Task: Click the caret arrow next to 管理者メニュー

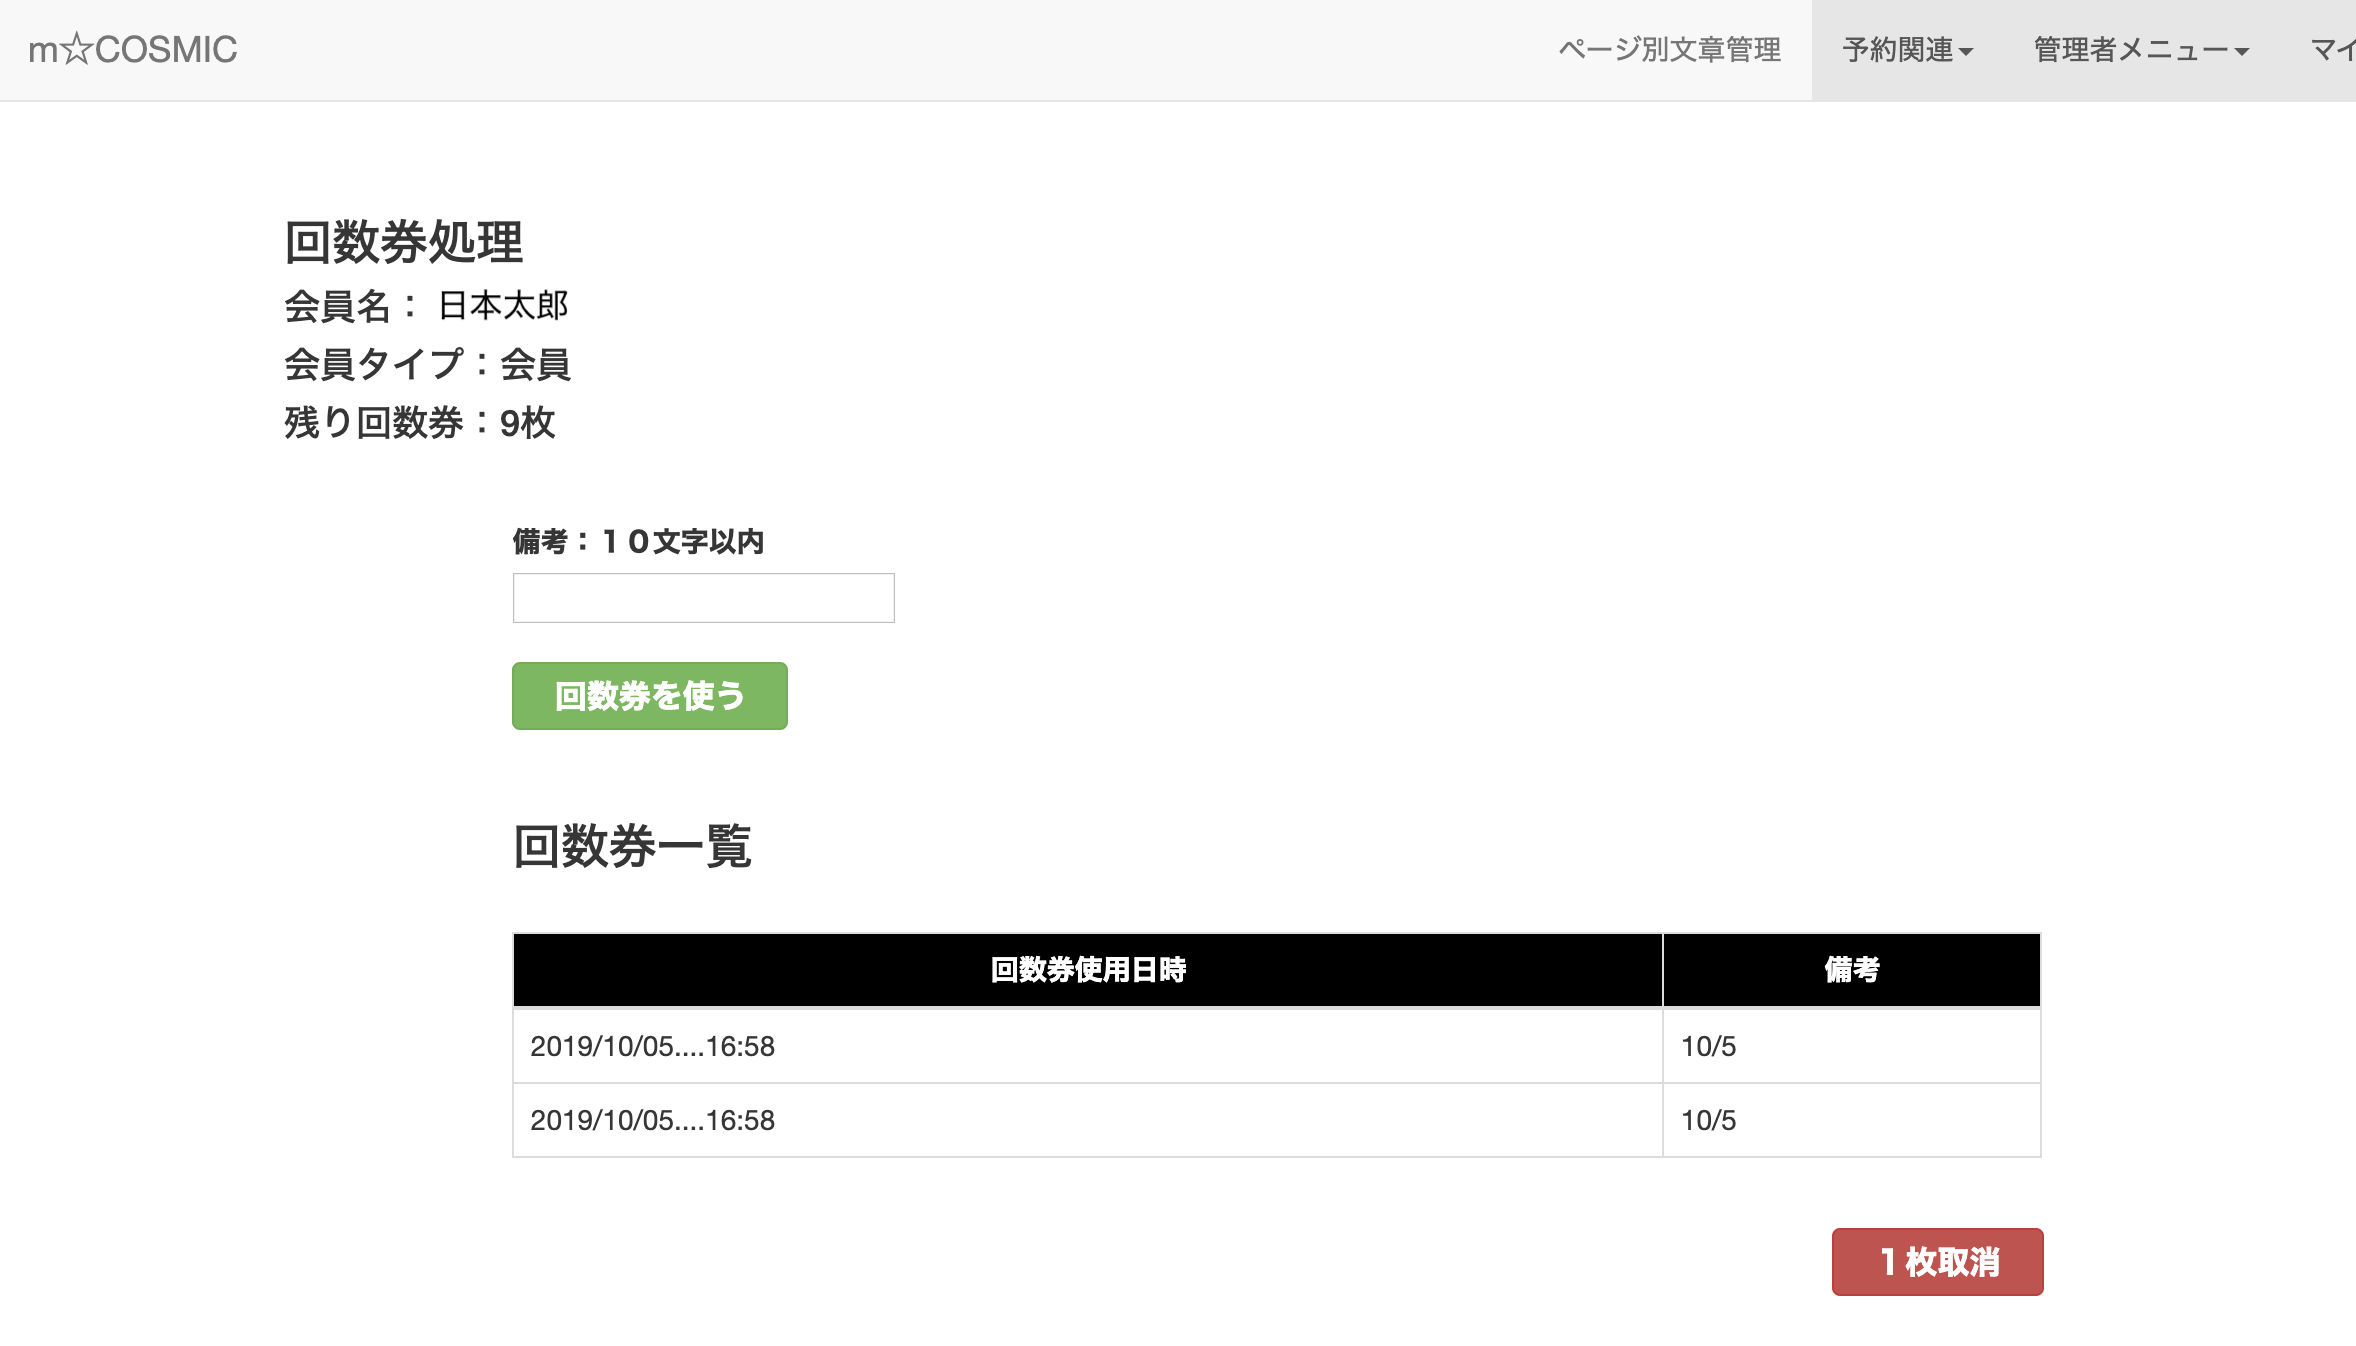Action: [2242, 52]
